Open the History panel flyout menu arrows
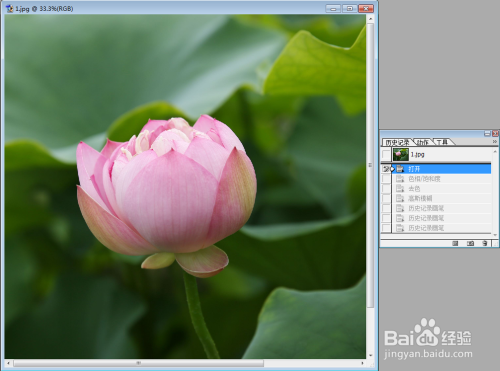This screenshot has height=371, width=500. 495,142
